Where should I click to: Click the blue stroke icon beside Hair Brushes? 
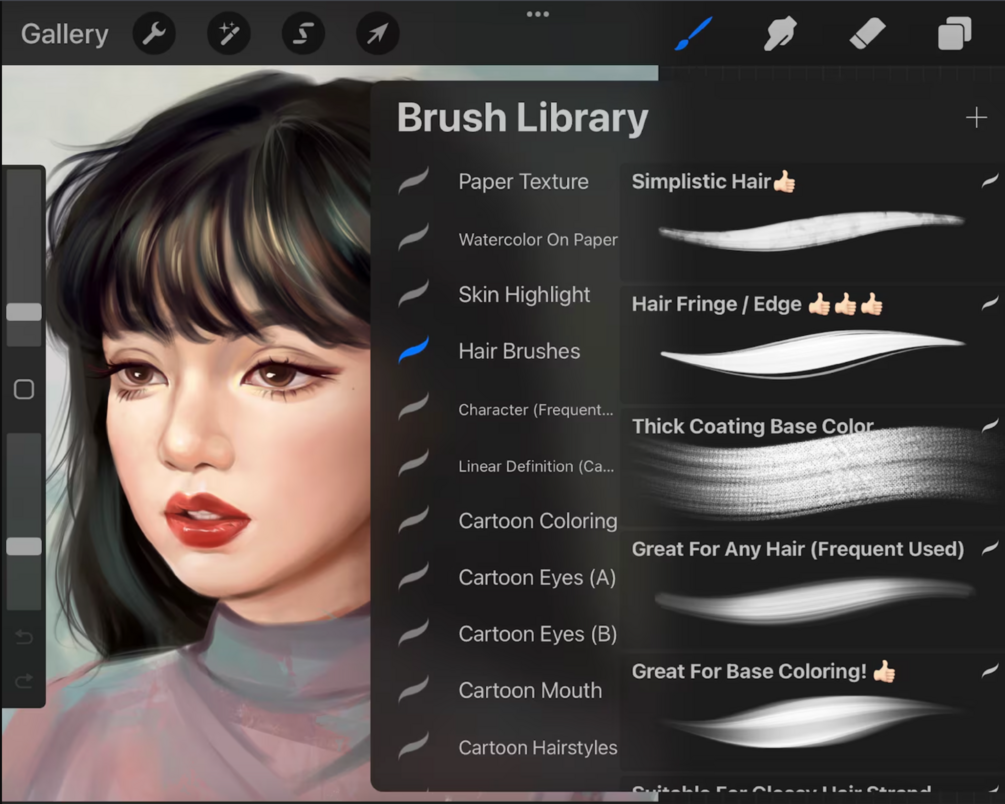click(x=413, y=350)
